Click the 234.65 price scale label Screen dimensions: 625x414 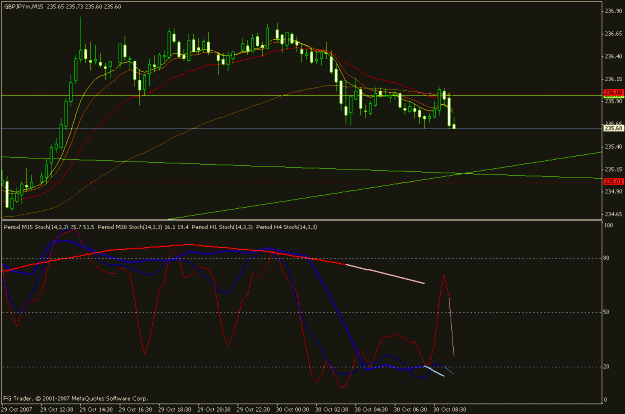(x=614, y=214)
